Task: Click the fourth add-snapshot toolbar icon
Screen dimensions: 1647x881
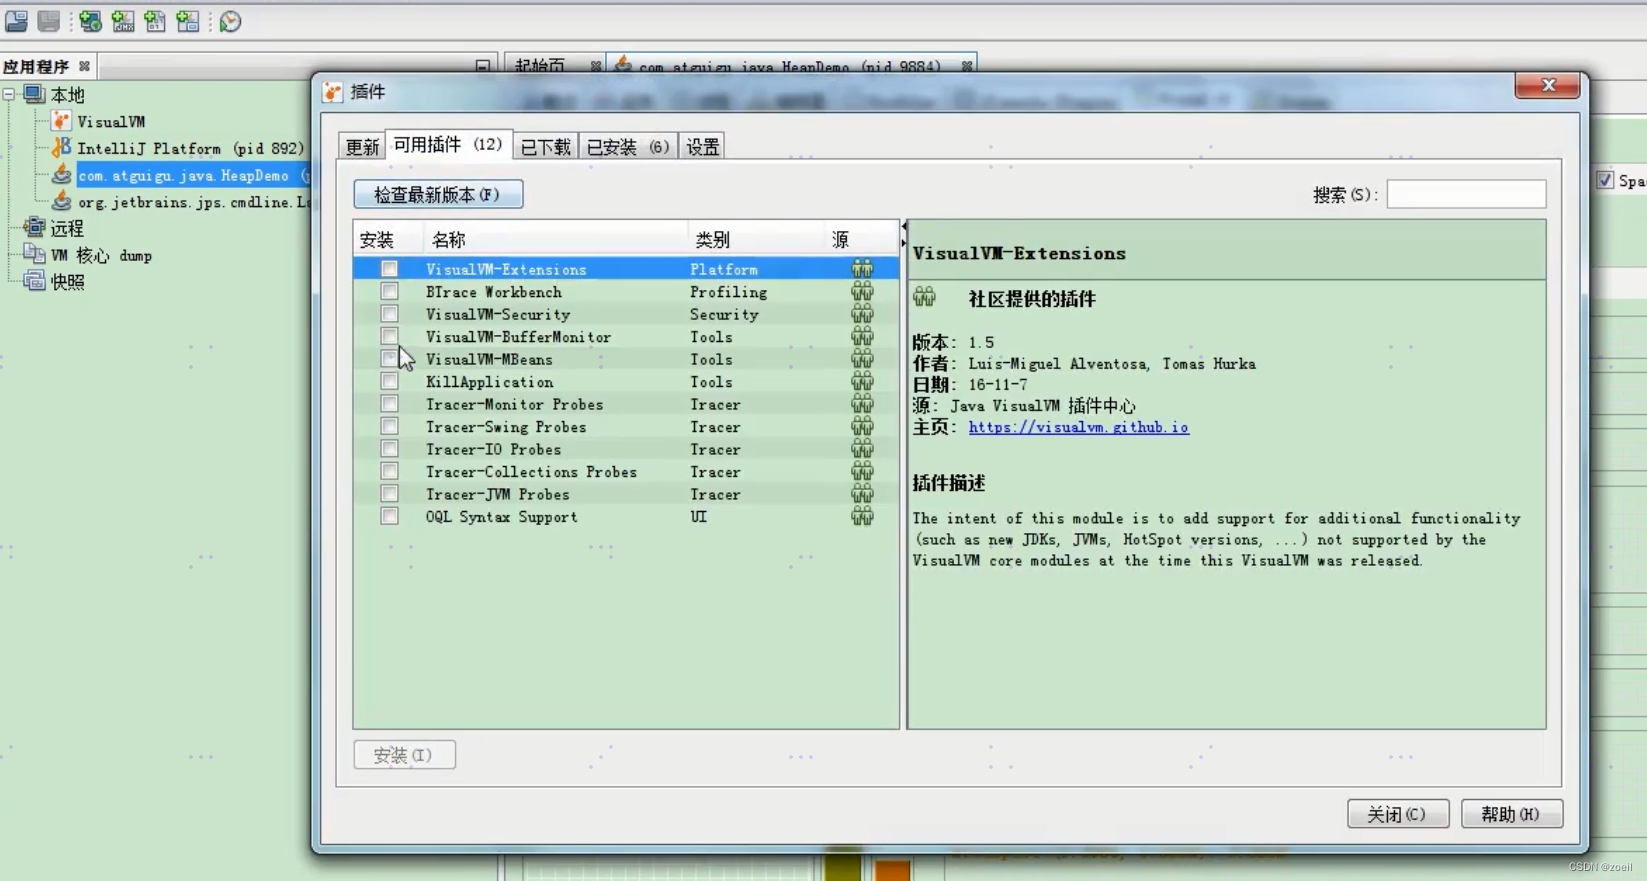Action: click(x=187, y=21)
